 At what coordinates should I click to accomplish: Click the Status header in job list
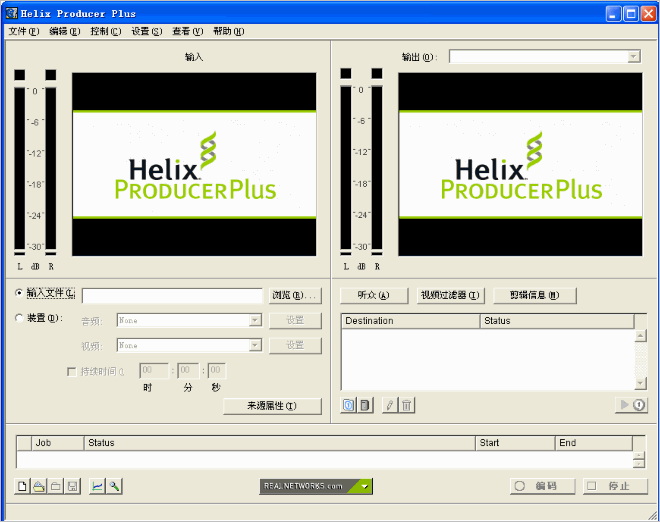pyautogui.click(x=280, y=443)
